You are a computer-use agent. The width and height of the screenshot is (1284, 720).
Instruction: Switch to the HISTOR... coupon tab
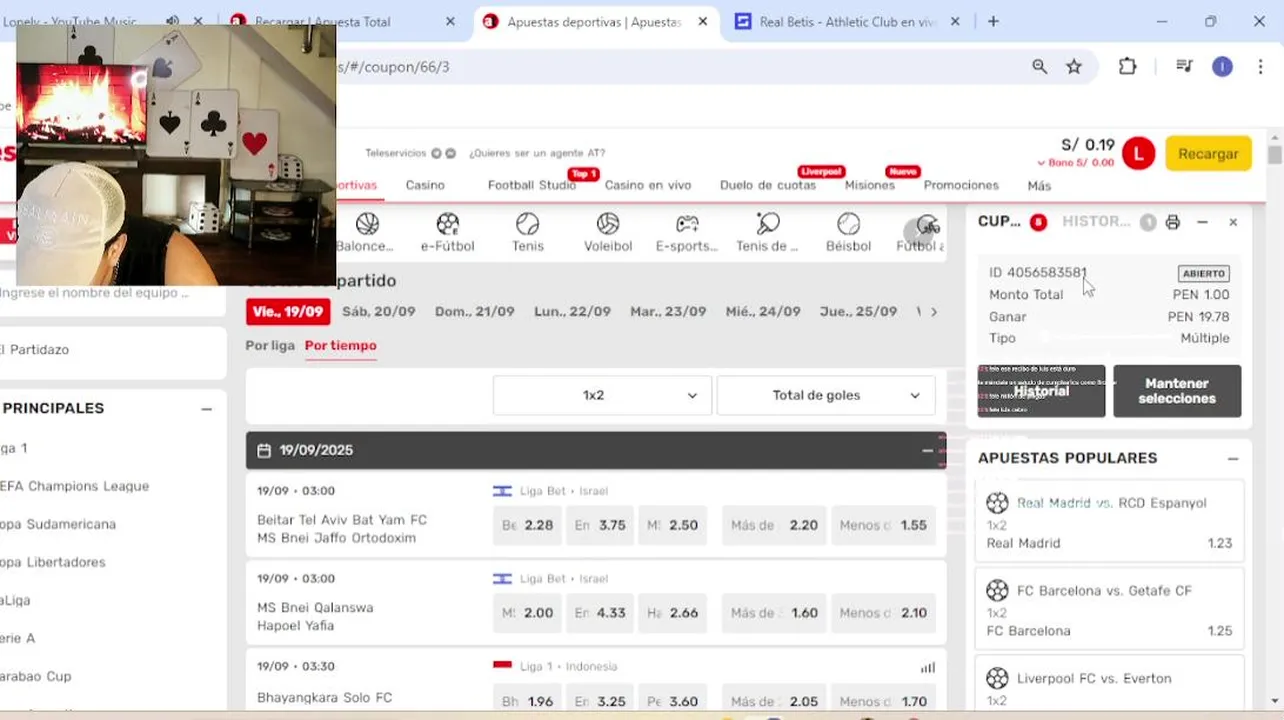pos(1096,221)
